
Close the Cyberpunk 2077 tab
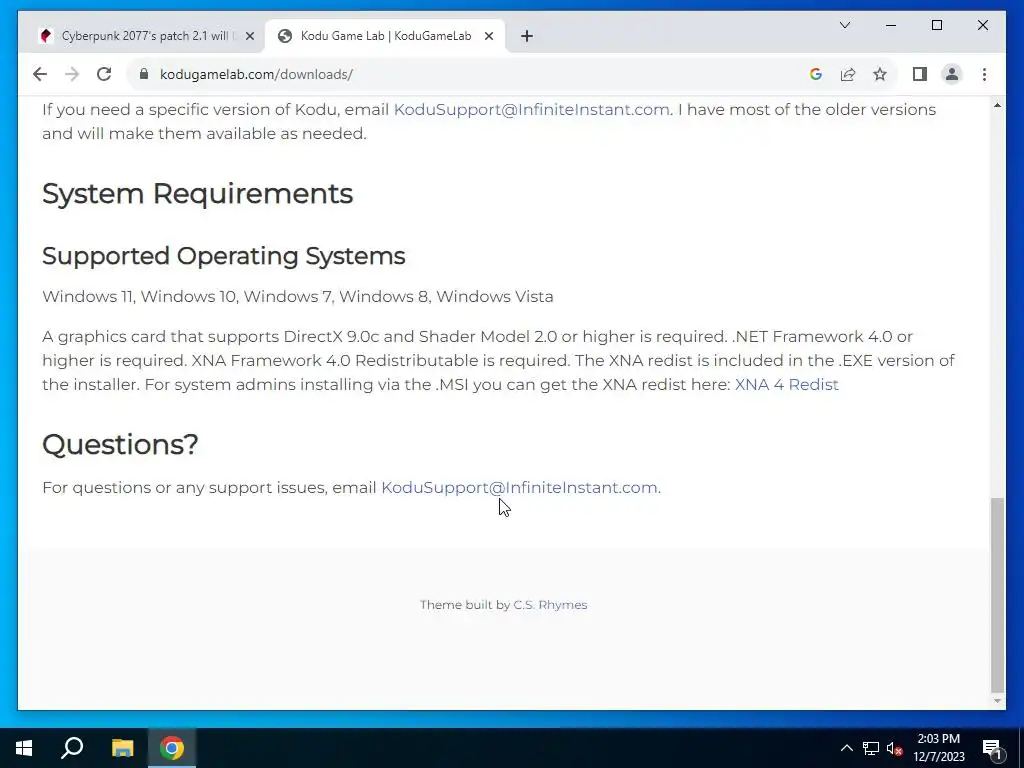pos(249,37)
